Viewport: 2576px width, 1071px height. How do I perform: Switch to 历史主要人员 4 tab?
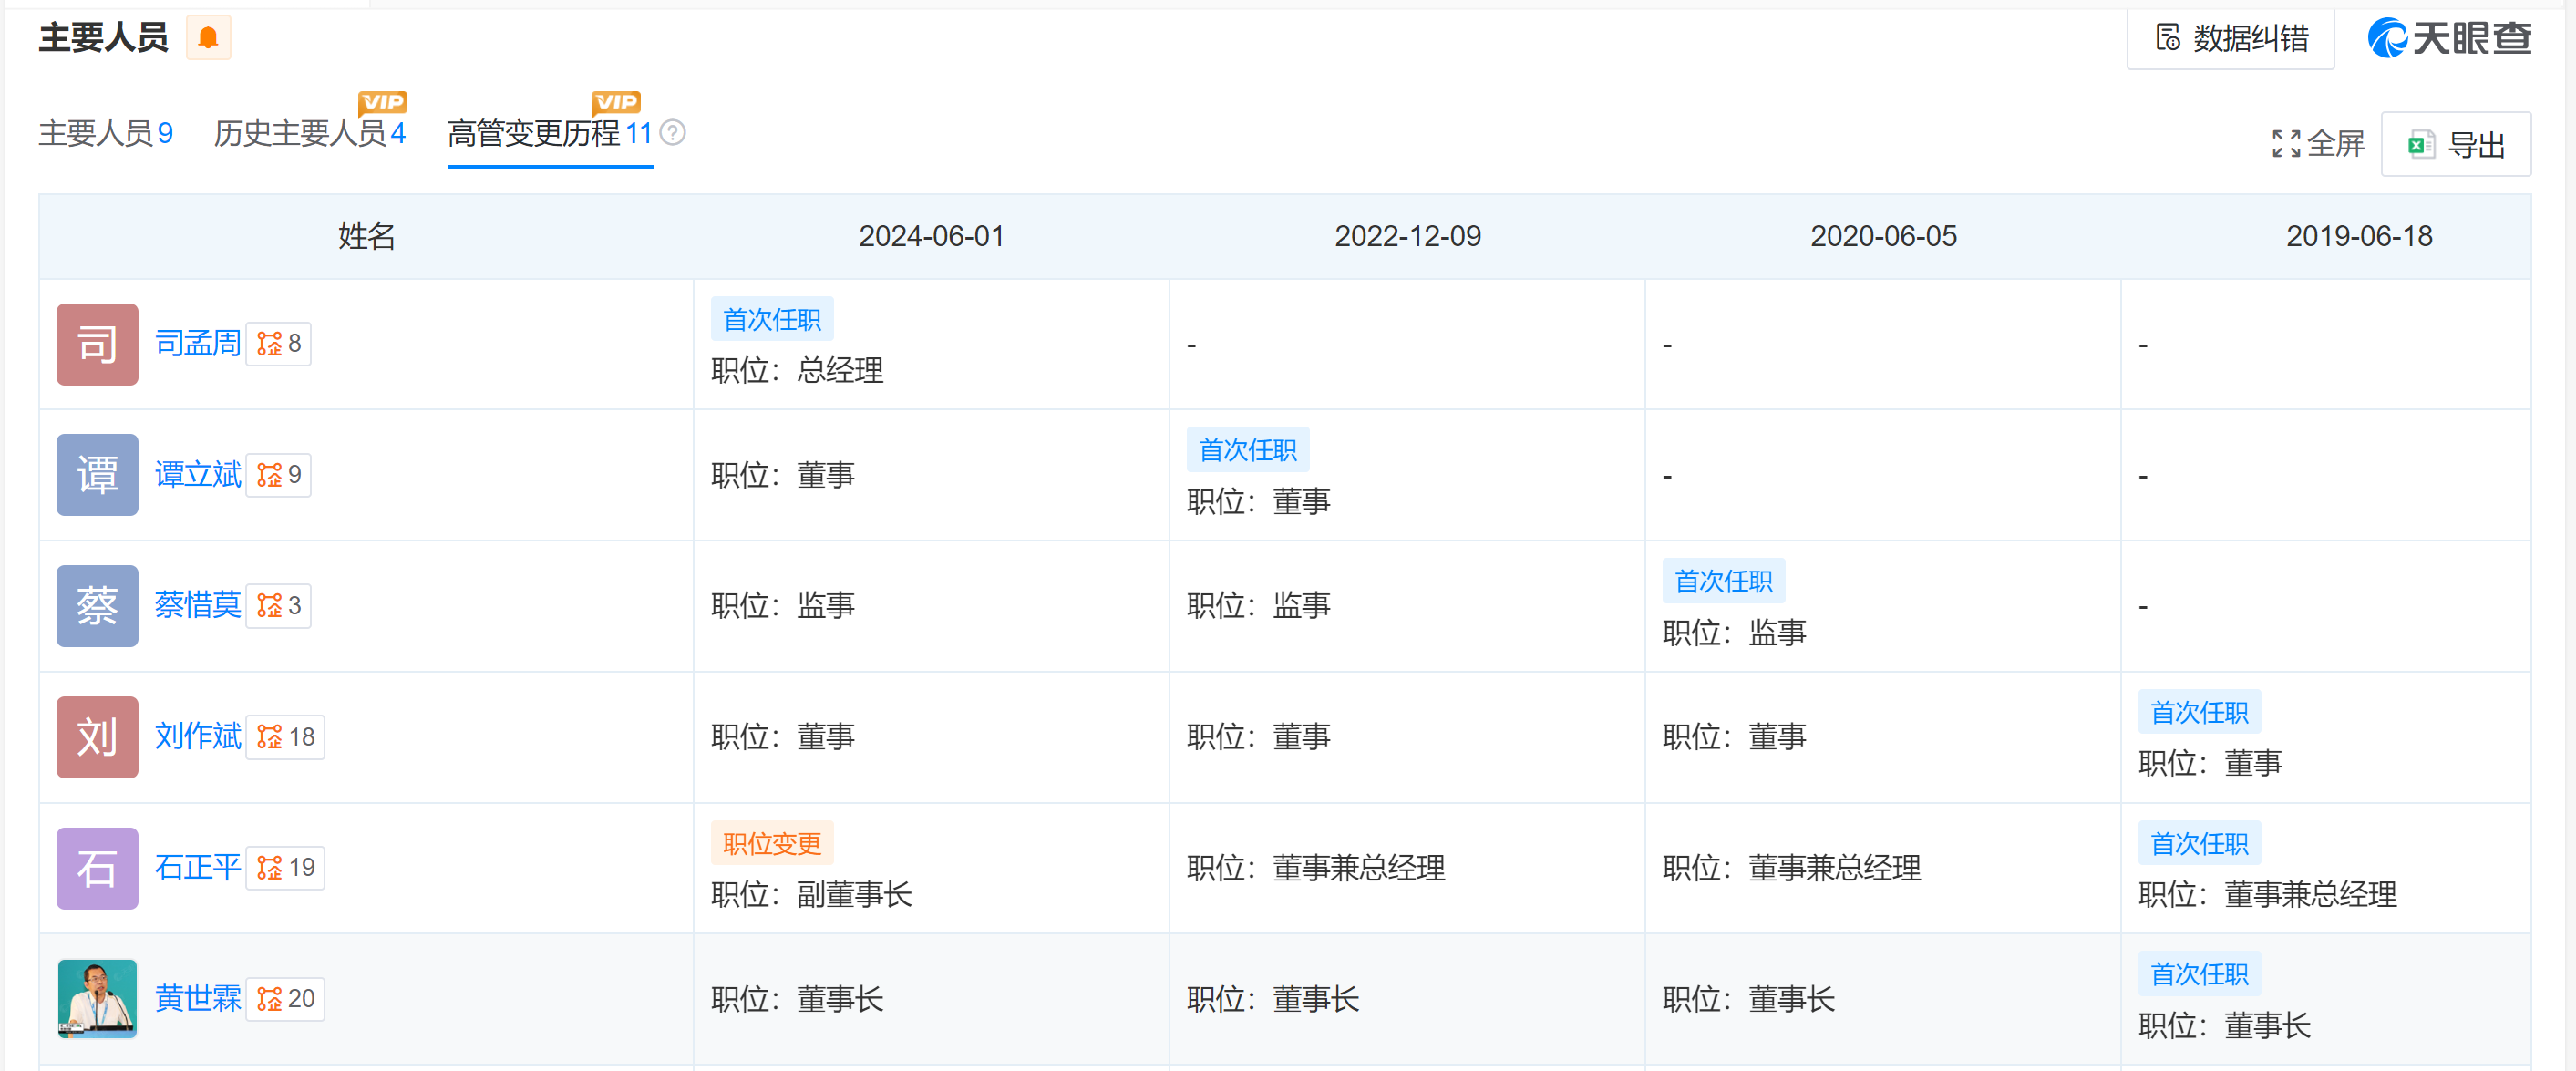(x=309, y=133)
